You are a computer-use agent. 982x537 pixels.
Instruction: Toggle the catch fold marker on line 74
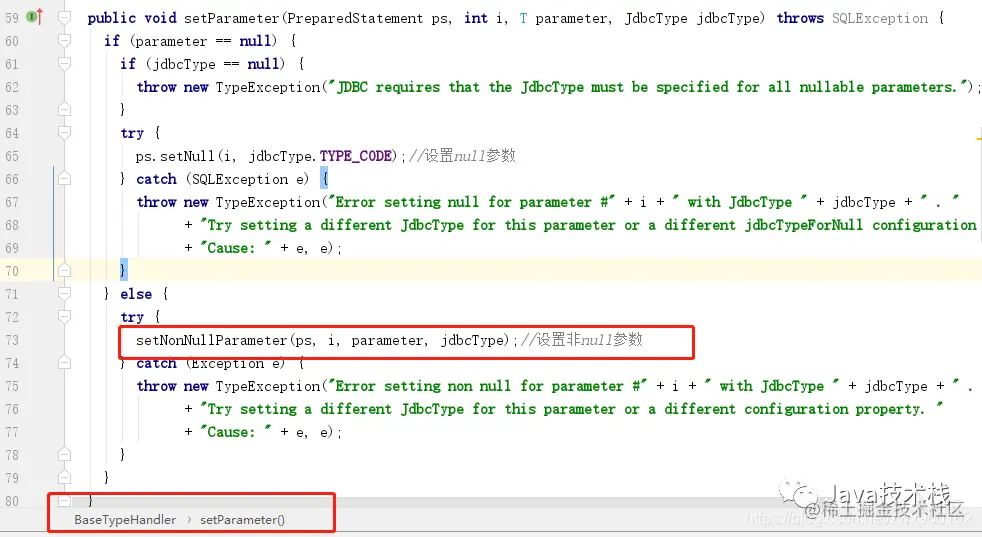coord(64,363)
